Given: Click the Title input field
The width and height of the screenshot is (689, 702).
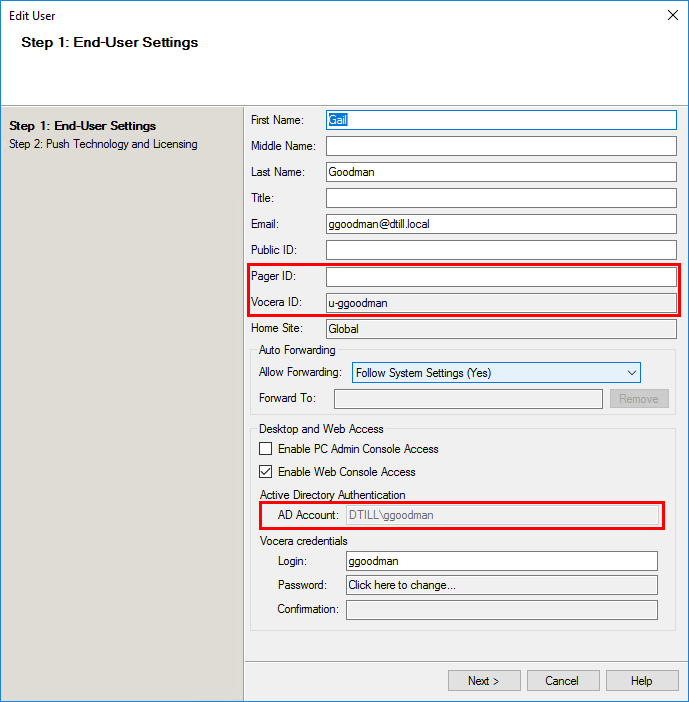Looking at the screenshot, I should [x=501, y=198].
